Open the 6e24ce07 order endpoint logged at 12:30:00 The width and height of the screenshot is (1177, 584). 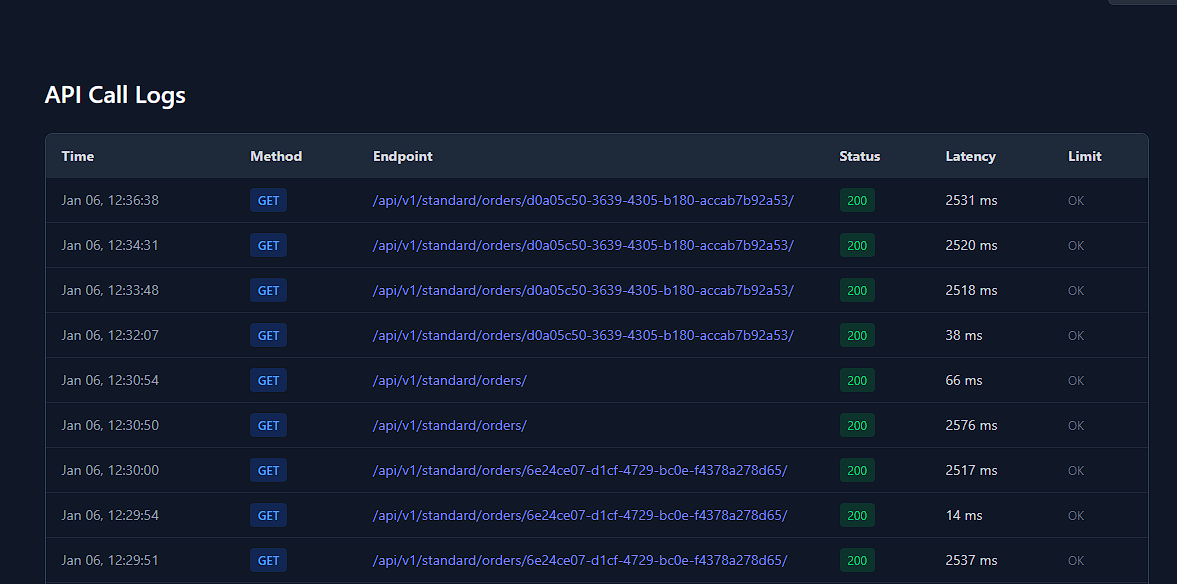(x=579, y=470)
